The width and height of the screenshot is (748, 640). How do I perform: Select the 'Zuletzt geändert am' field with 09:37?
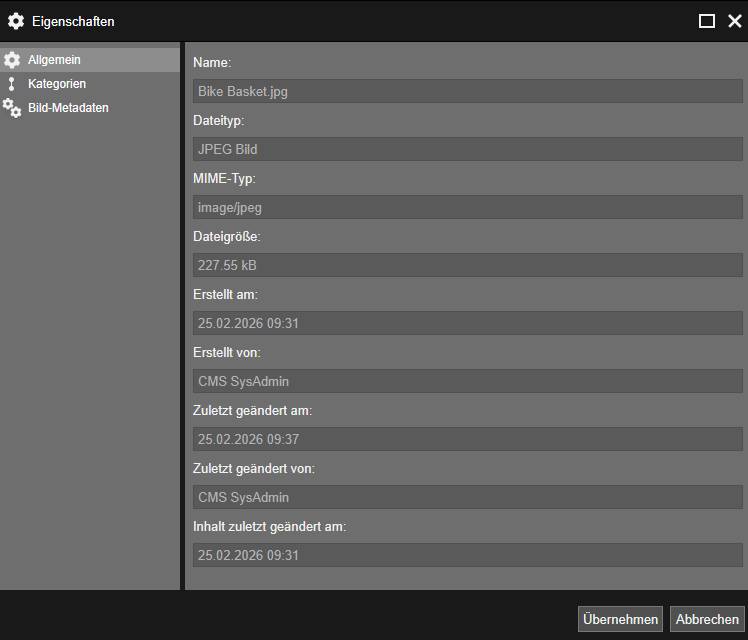pos(467,439)
